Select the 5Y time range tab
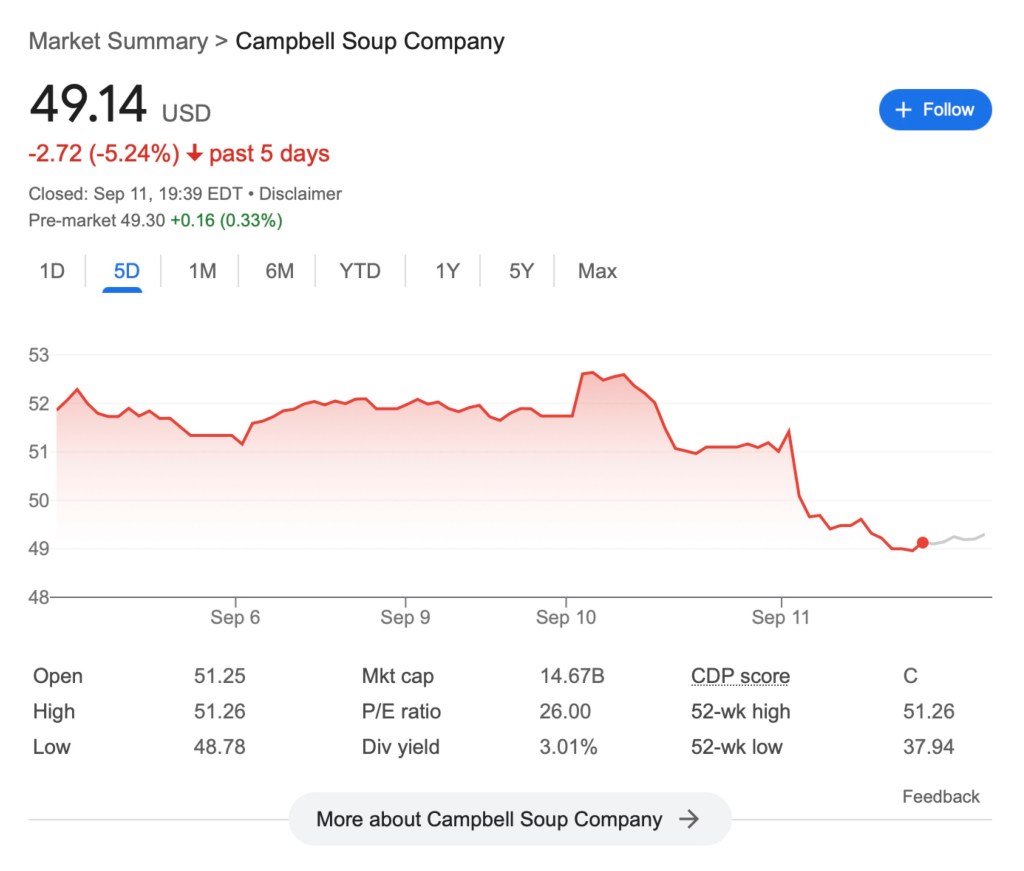The height and width of the screenshot is (871, 1024). 521,271
